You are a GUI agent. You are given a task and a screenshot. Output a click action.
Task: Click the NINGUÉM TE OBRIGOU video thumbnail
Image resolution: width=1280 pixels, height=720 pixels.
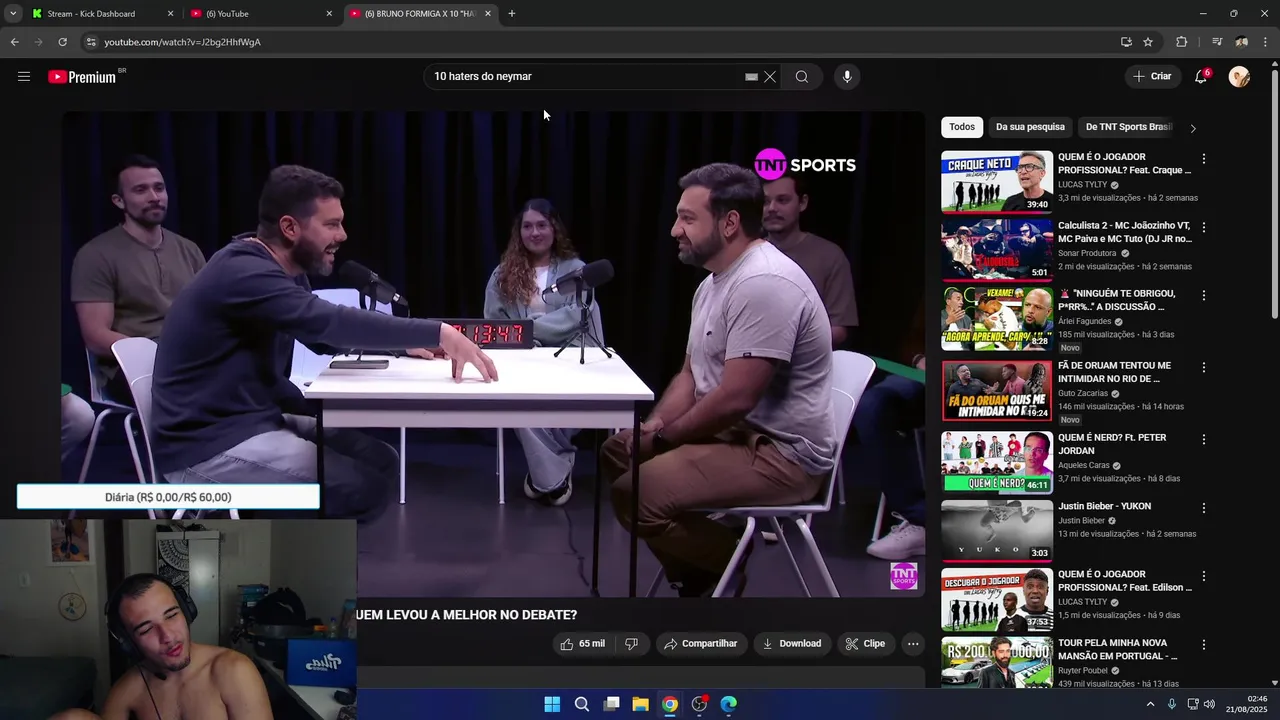click(x=997, y=319)
